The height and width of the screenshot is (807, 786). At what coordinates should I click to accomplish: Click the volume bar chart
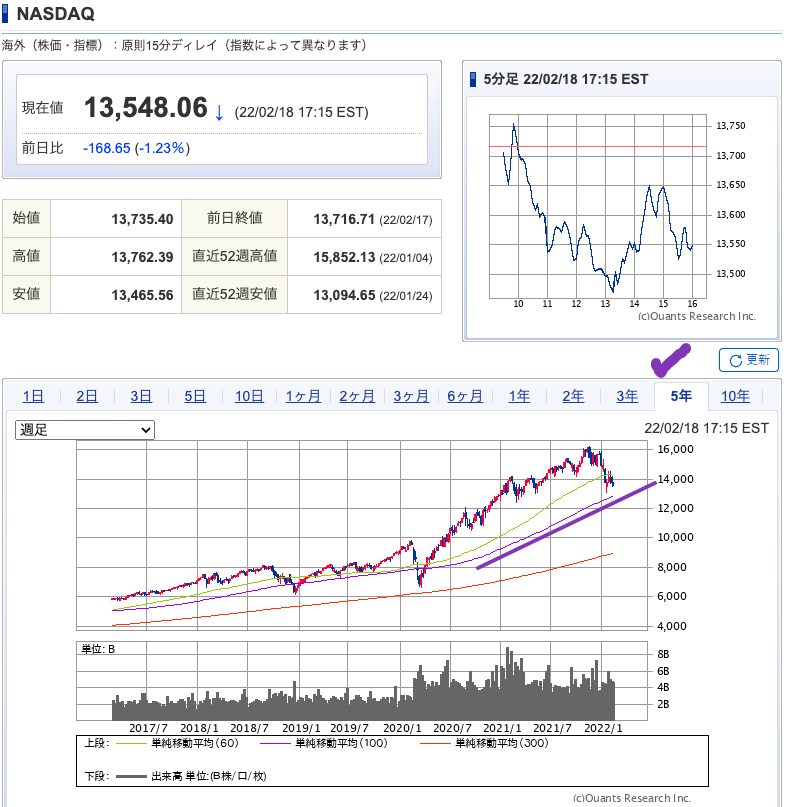coord(362,681)
